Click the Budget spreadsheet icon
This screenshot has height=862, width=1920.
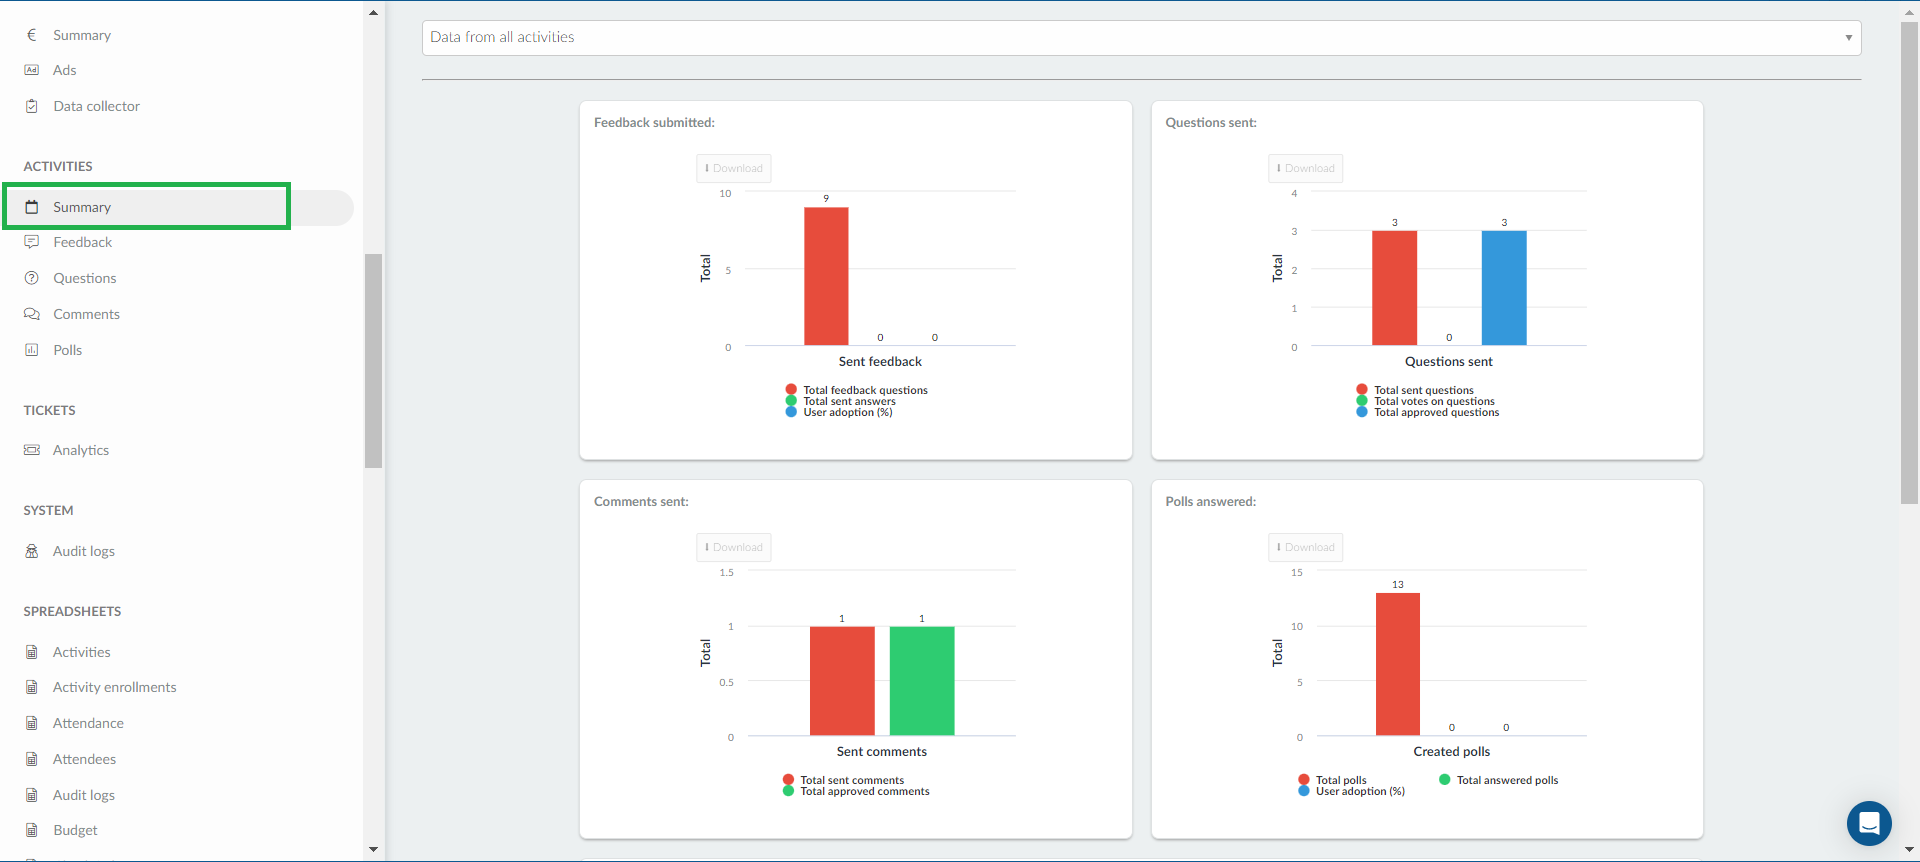pos(31,830)
